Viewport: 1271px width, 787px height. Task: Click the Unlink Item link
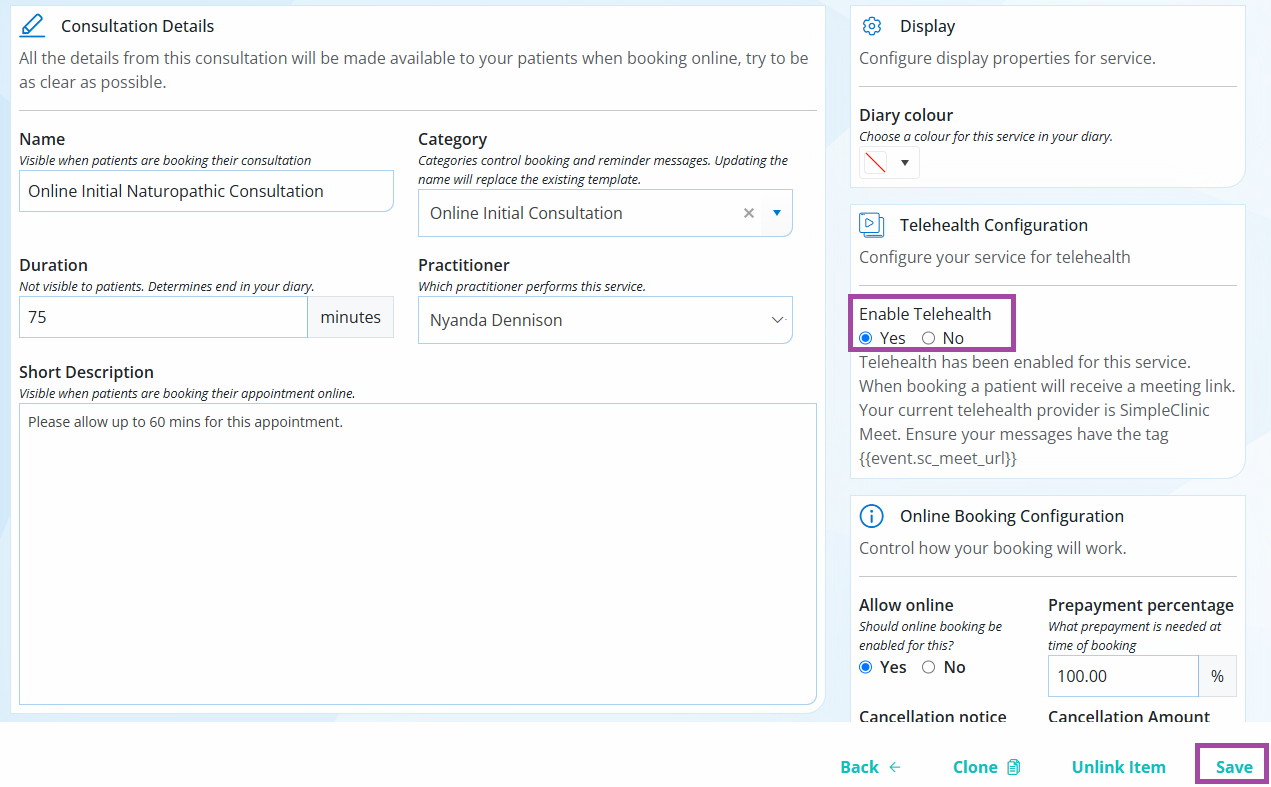(1119, 767)
